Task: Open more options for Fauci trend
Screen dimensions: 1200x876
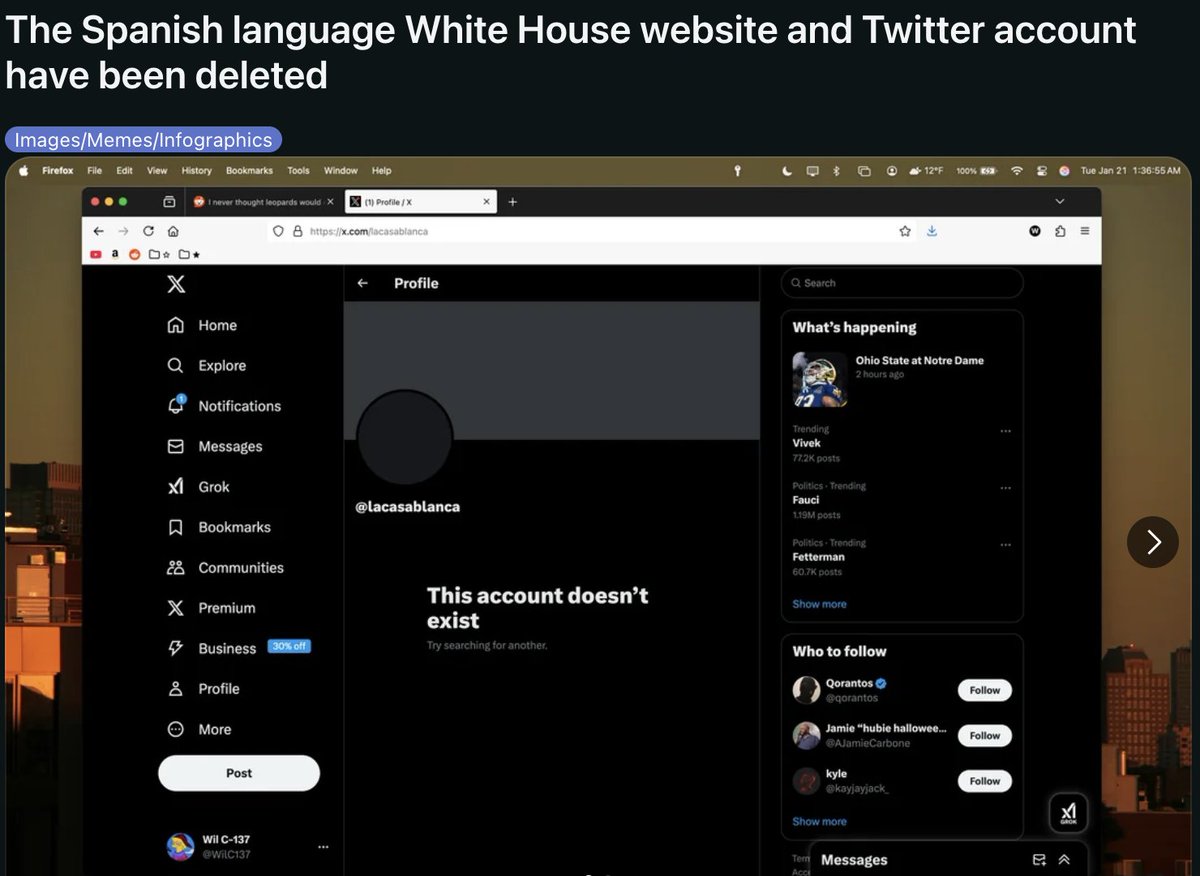Action: (1005, 488)
